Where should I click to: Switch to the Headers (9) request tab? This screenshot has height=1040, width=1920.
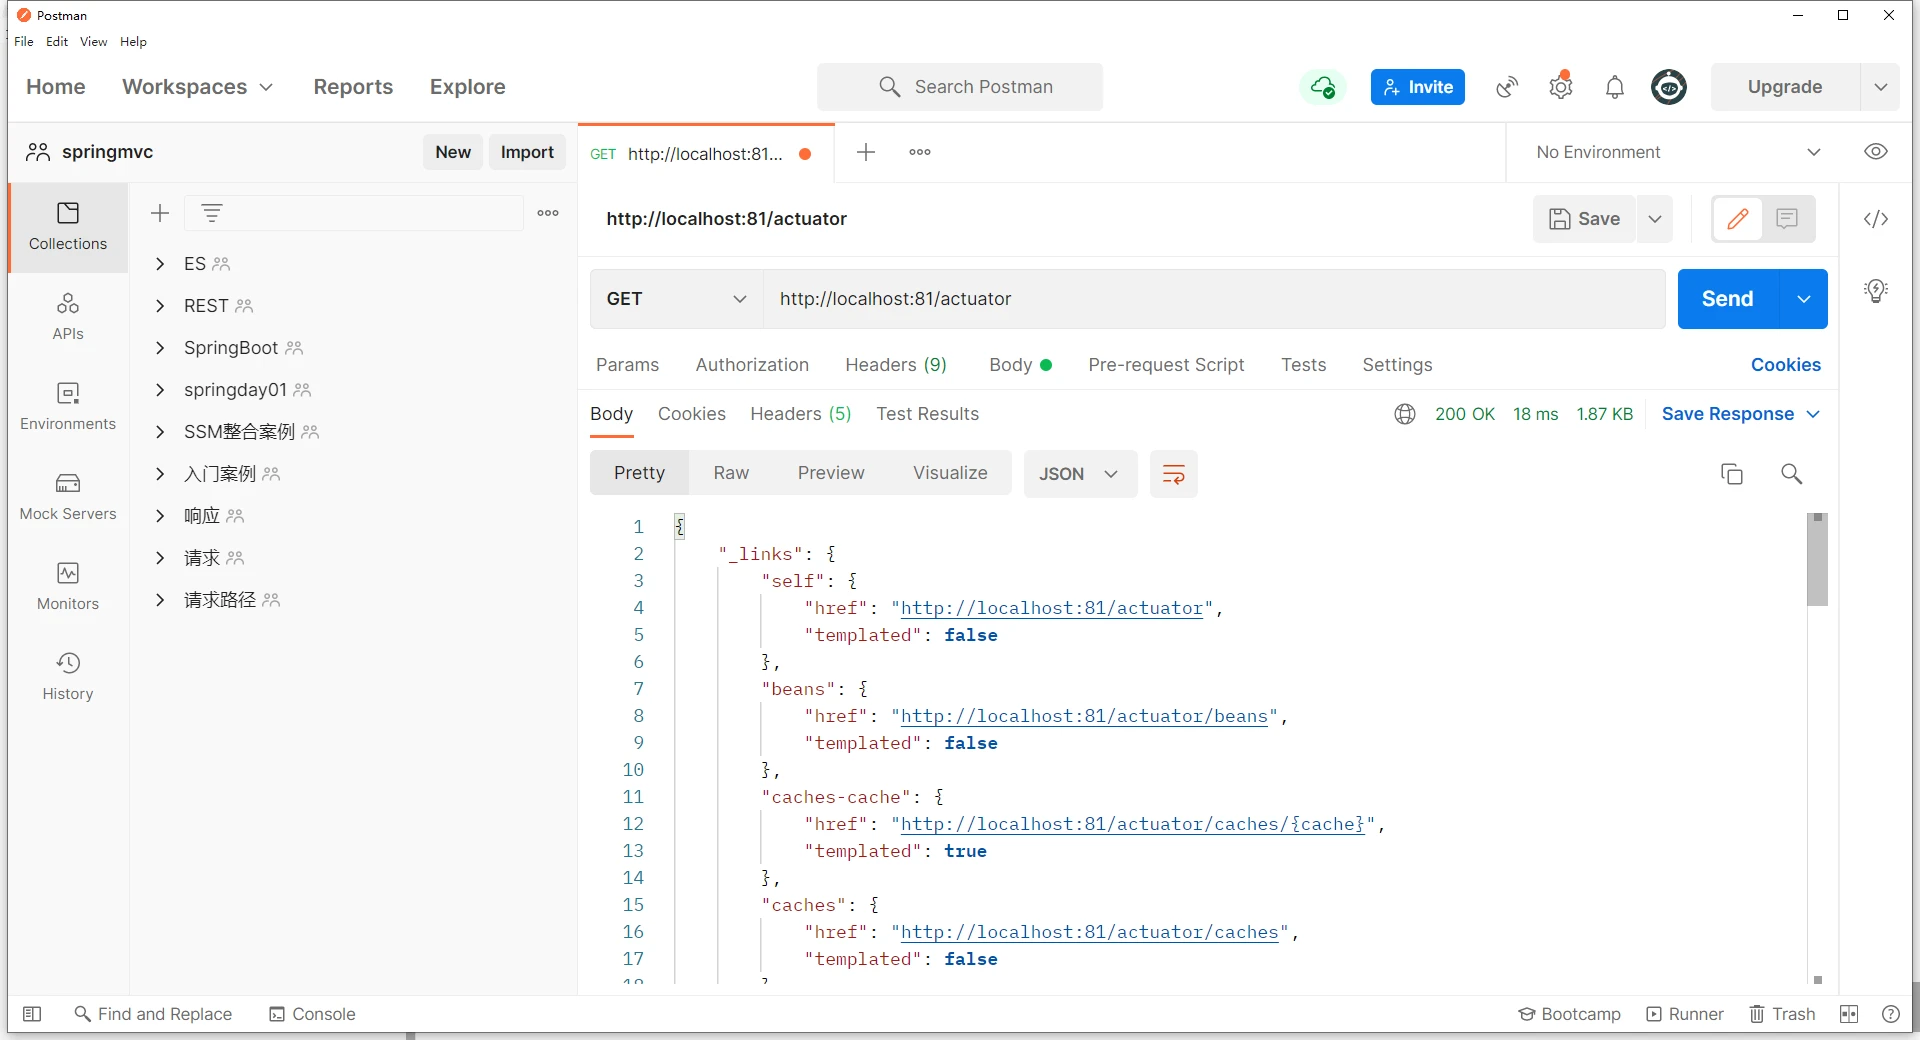895,365
